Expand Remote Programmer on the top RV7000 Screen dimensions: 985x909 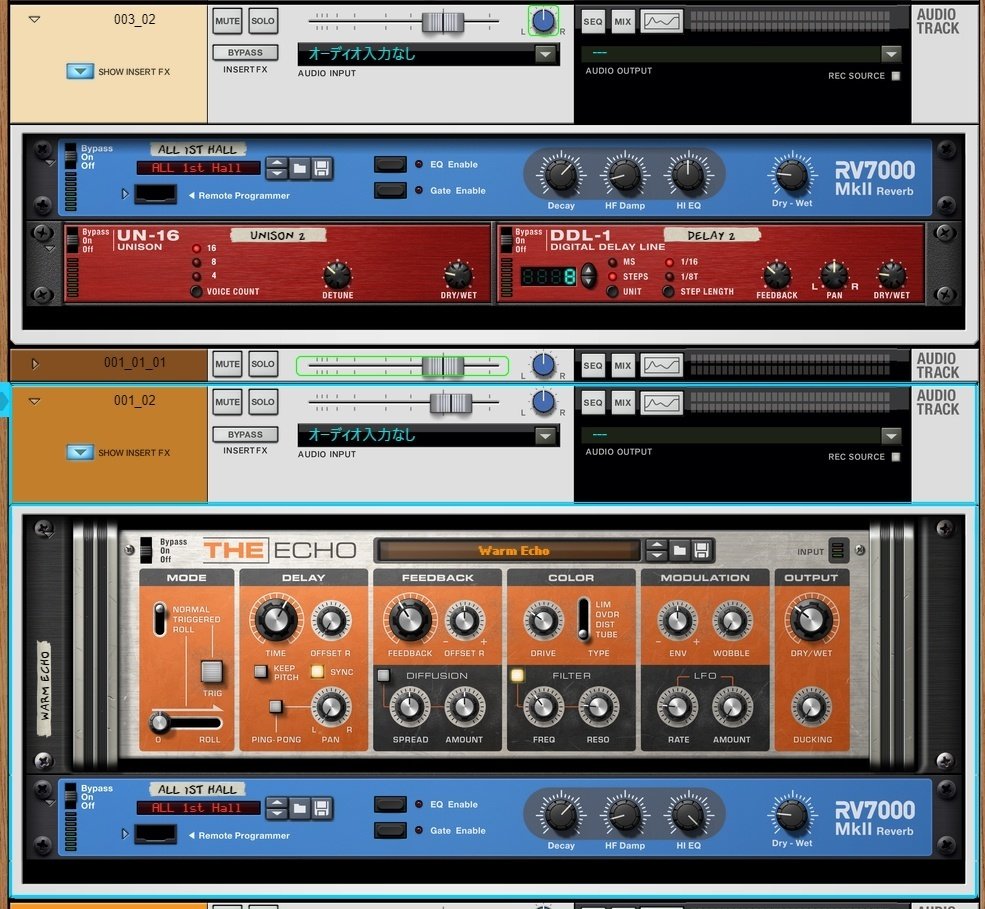pyautogui.click(x=124, y=194)
